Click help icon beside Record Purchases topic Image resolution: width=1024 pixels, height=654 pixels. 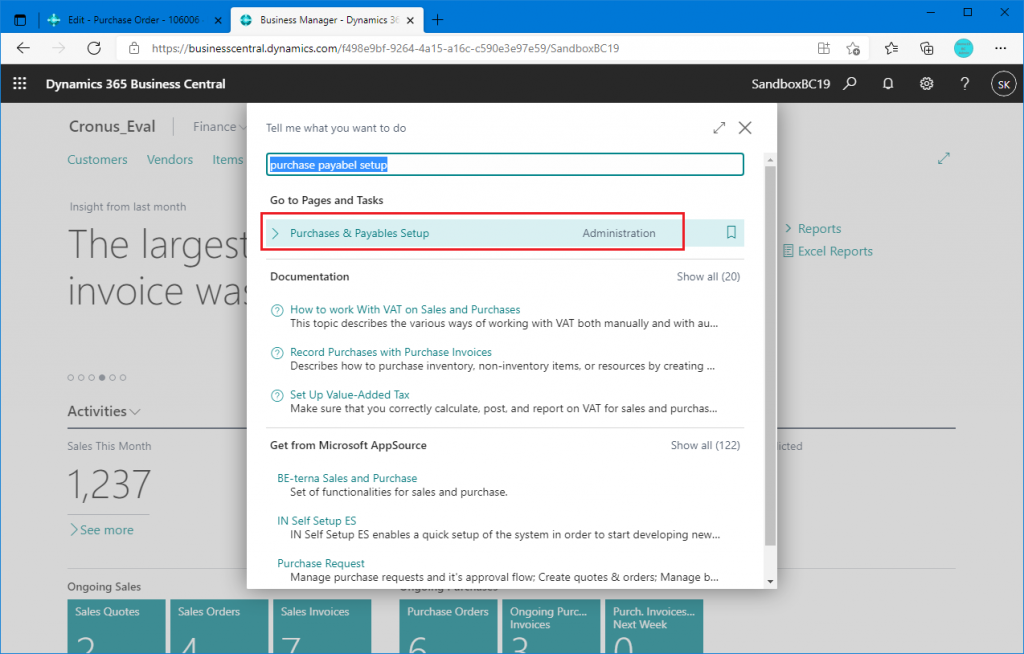(x=277, y=353)
